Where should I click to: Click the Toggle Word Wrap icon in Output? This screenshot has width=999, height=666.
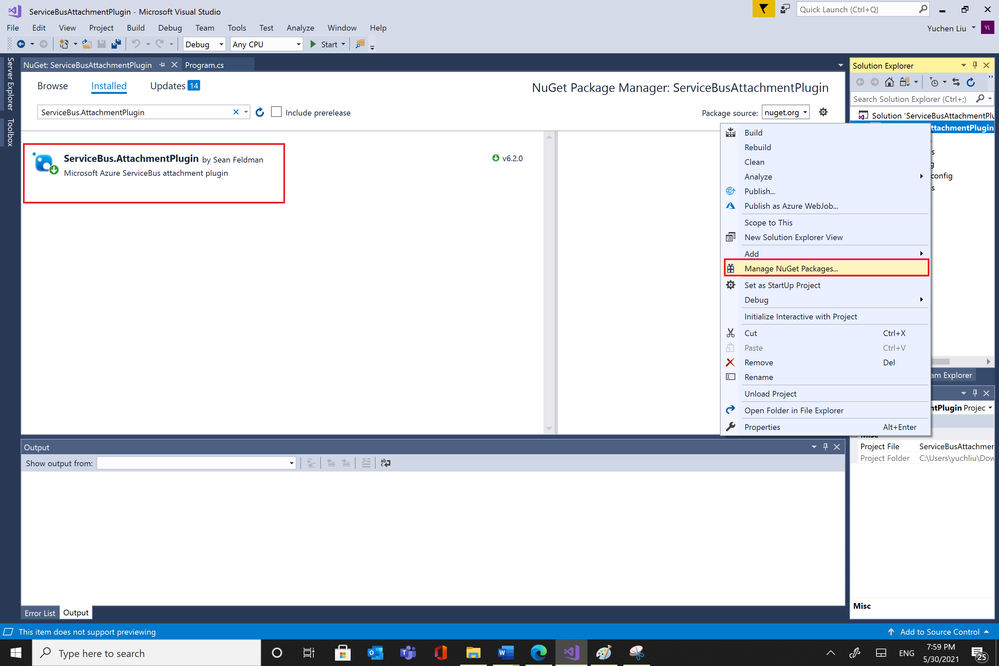coord(385,463)
